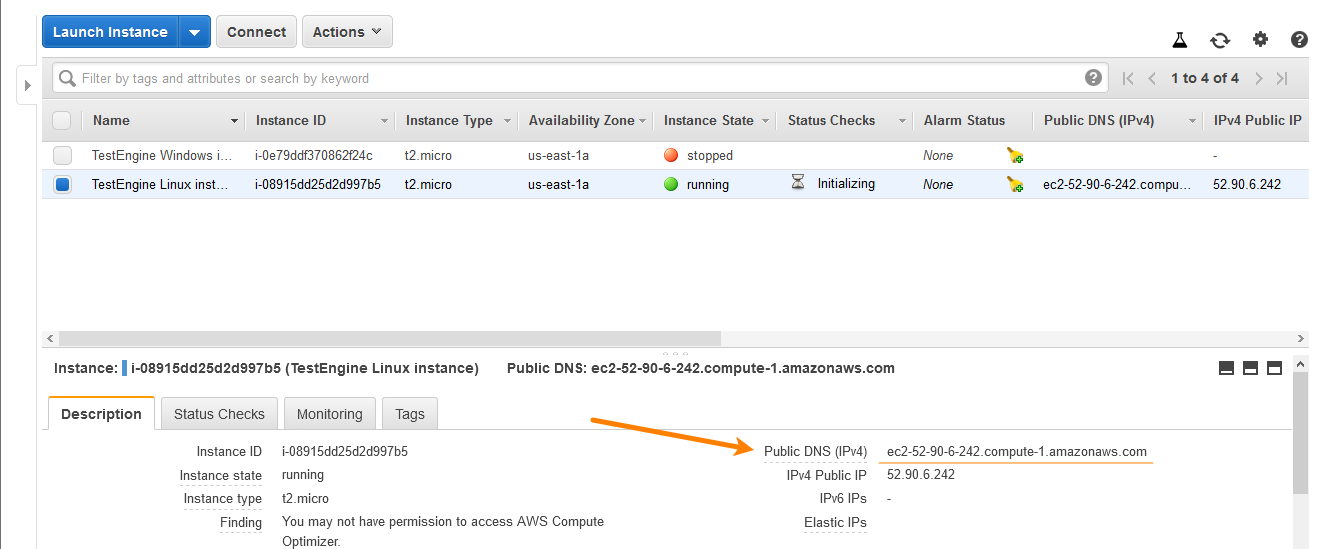Screen dimensions: 1322x549
Task: Open the experiments flask icon
Action: [1180, 40]
